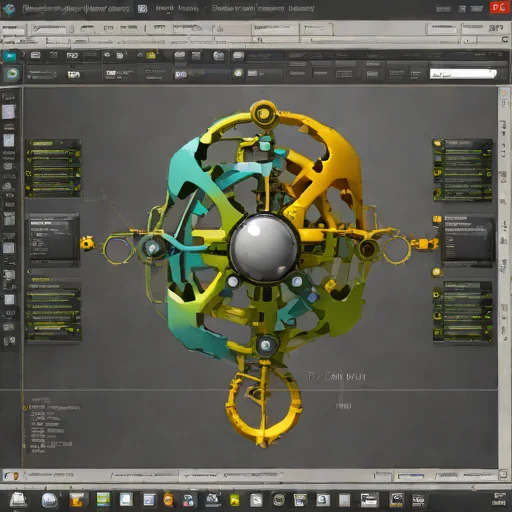
Task: Click the yellow square handle right of model
Action: point(423,243)
